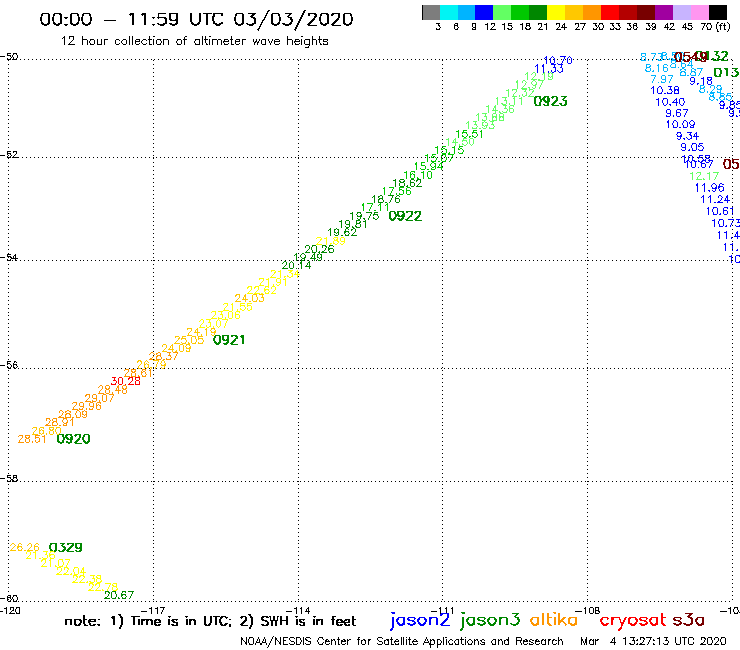Click the orange wave height value 28.51
740x650 pixels.
pos(32,439)
